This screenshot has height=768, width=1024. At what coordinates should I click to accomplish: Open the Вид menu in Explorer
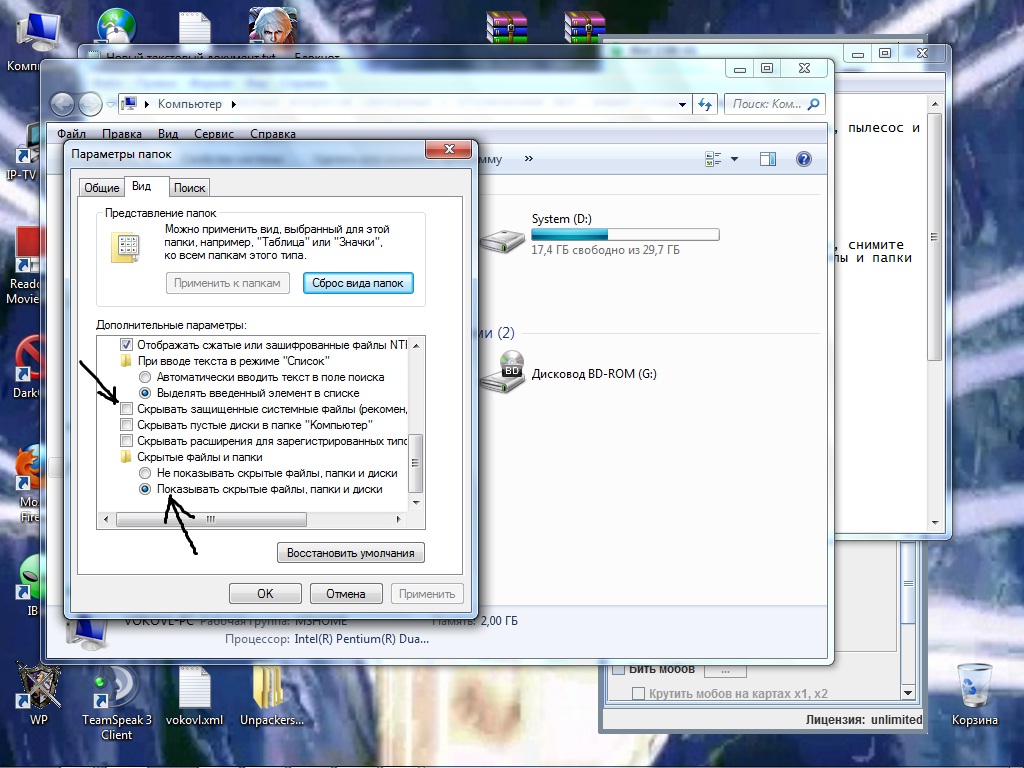(168, 133)
